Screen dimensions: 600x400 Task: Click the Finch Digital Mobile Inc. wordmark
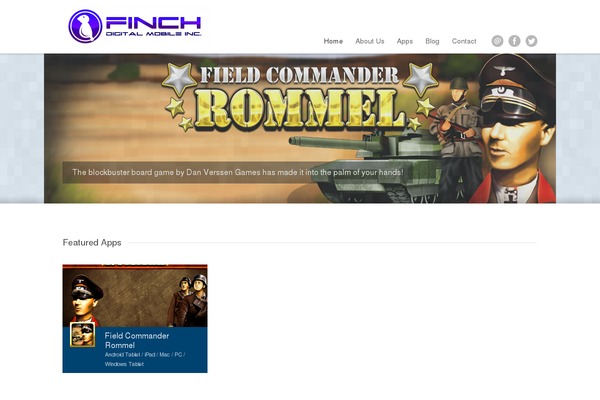point(153,26)
